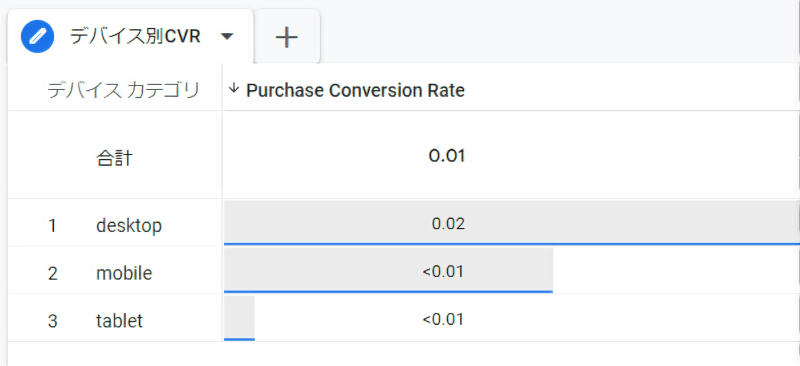Click row number 1
800x366 pixels.
pyautogui.click(x=53, y=225)
